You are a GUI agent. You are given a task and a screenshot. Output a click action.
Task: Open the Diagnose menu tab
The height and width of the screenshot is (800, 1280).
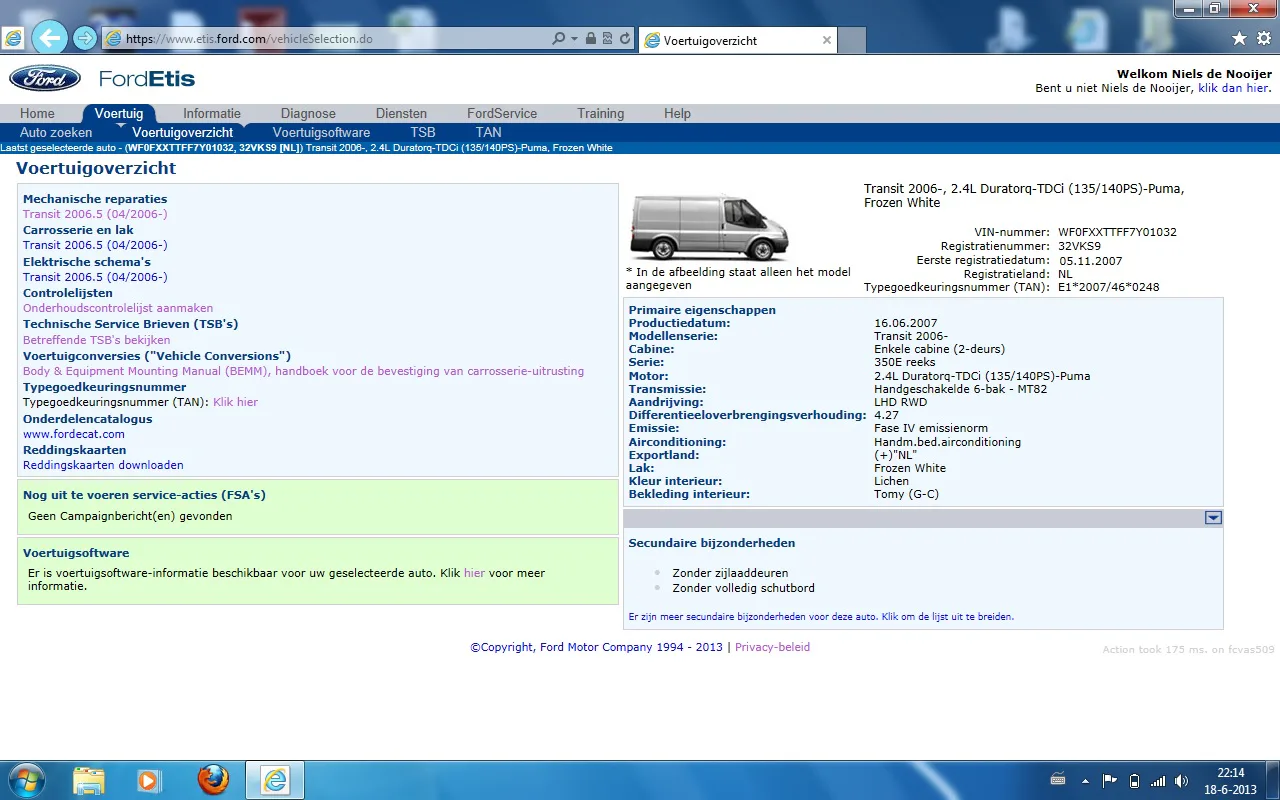[x=308, y=114]
